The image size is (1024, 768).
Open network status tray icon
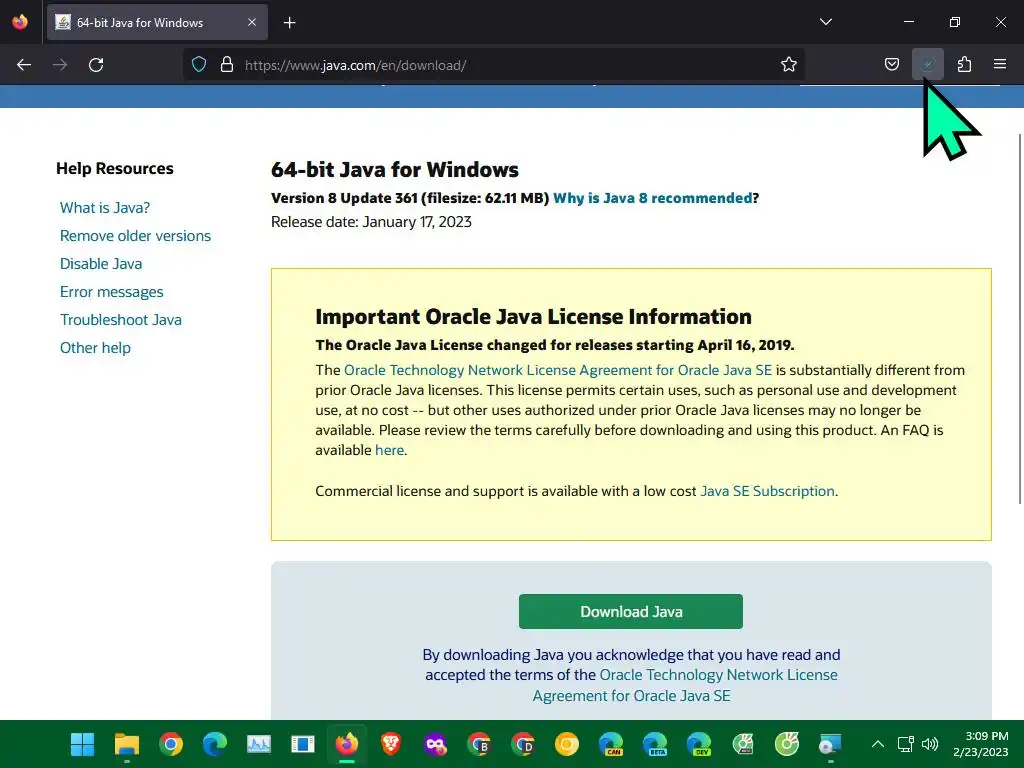click(x=905, y=744)
